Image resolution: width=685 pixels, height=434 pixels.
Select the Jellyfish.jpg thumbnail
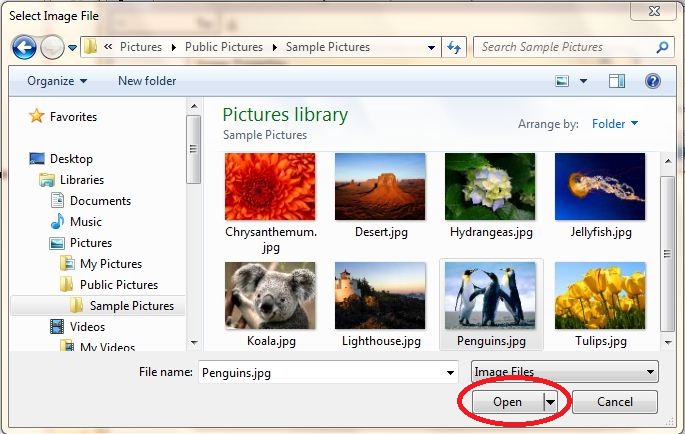[x=600, y=187]
